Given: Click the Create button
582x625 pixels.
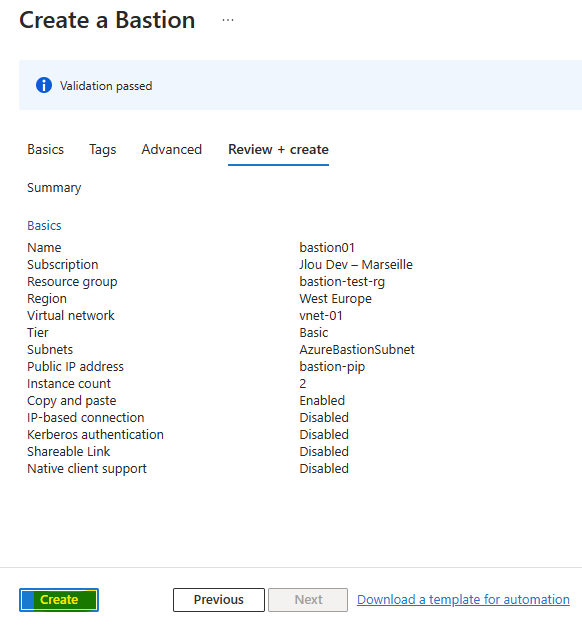Looking at the screenshot, I should click(59, 599).
